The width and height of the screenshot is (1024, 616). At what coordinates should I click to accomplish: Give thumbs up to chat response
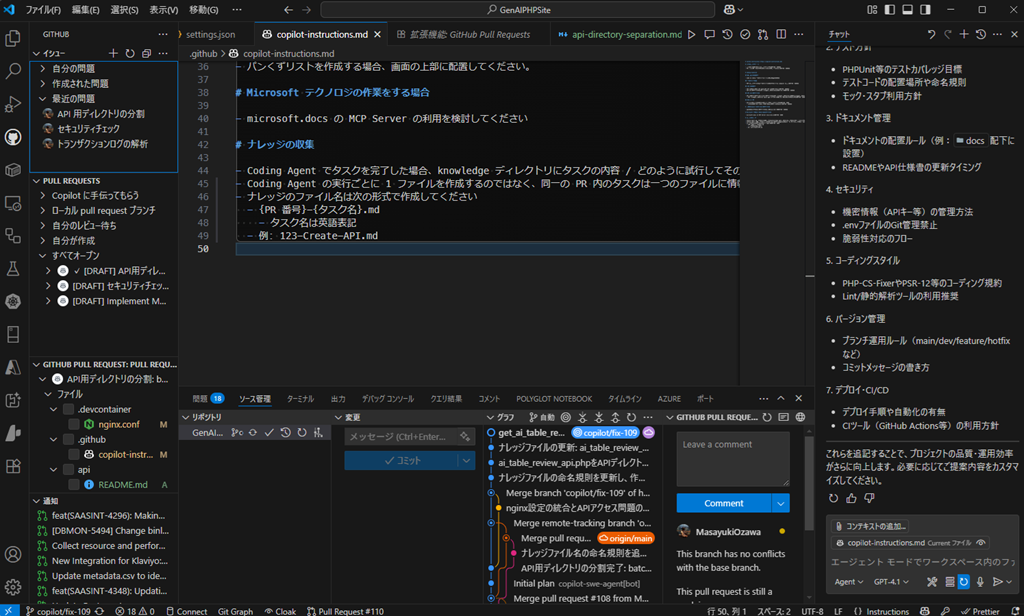point(851,498)
